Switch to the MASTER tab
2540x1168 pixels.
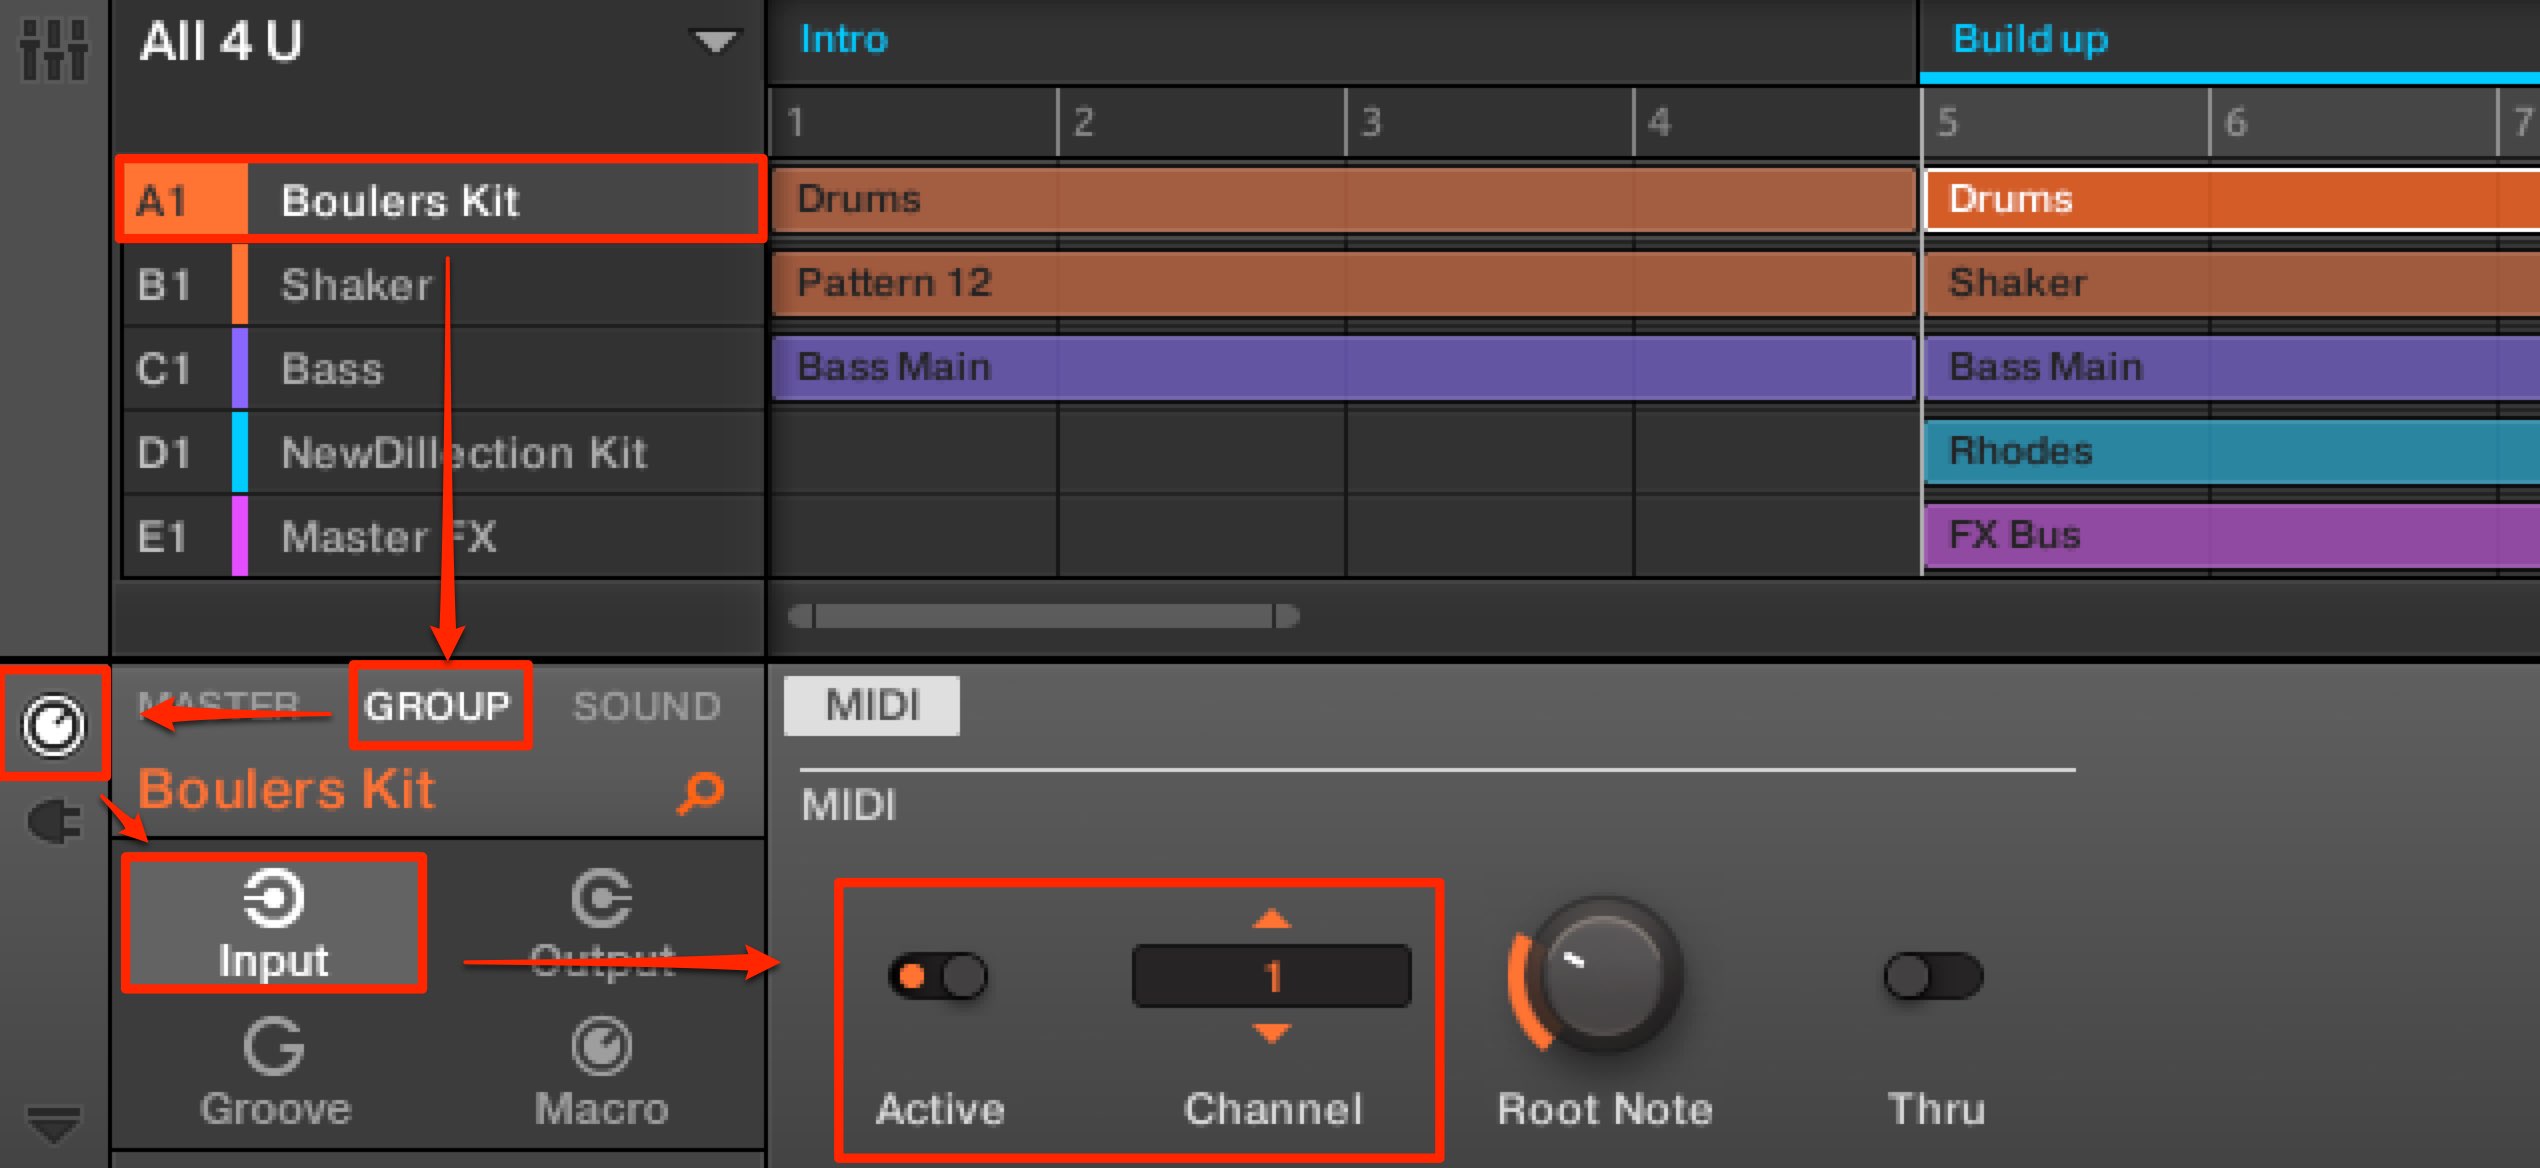click(218, 706)
